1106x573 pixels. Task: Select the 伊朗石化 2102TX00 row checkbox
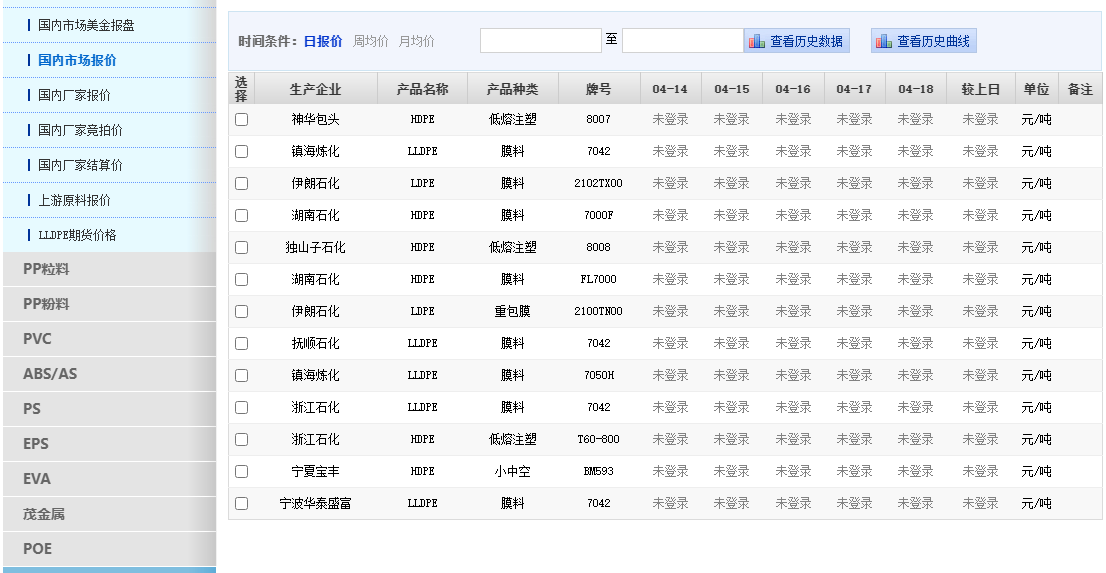241,184
